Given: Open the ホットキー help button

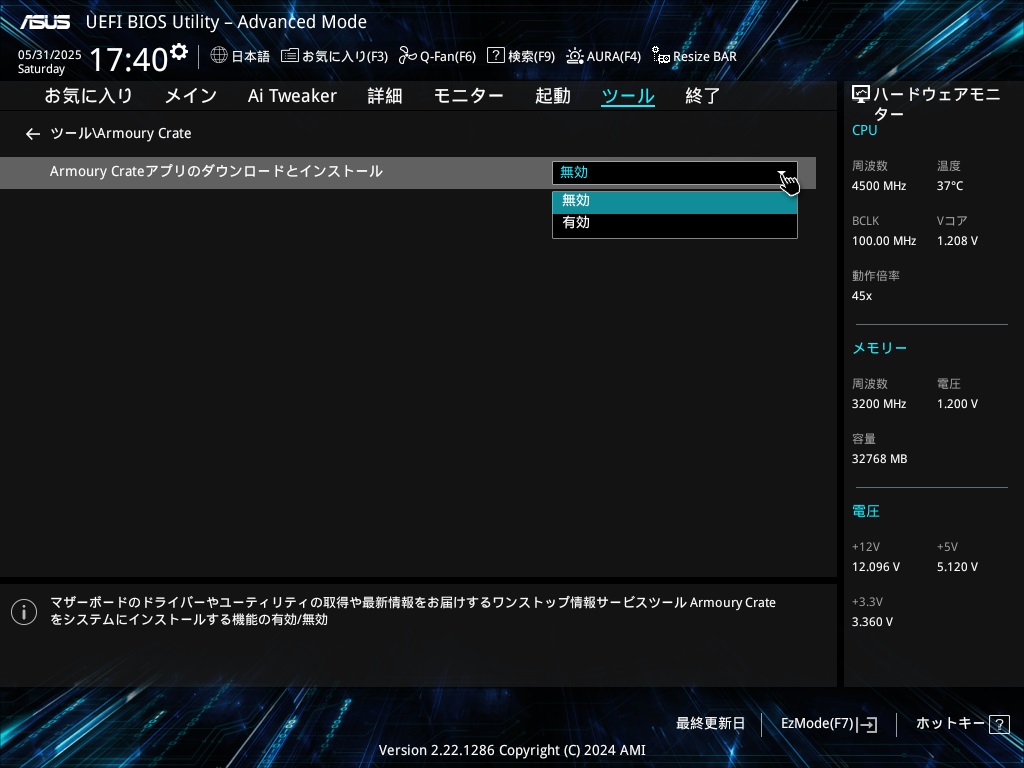Looking at the screenshot, I should click(x=963, y=724).
